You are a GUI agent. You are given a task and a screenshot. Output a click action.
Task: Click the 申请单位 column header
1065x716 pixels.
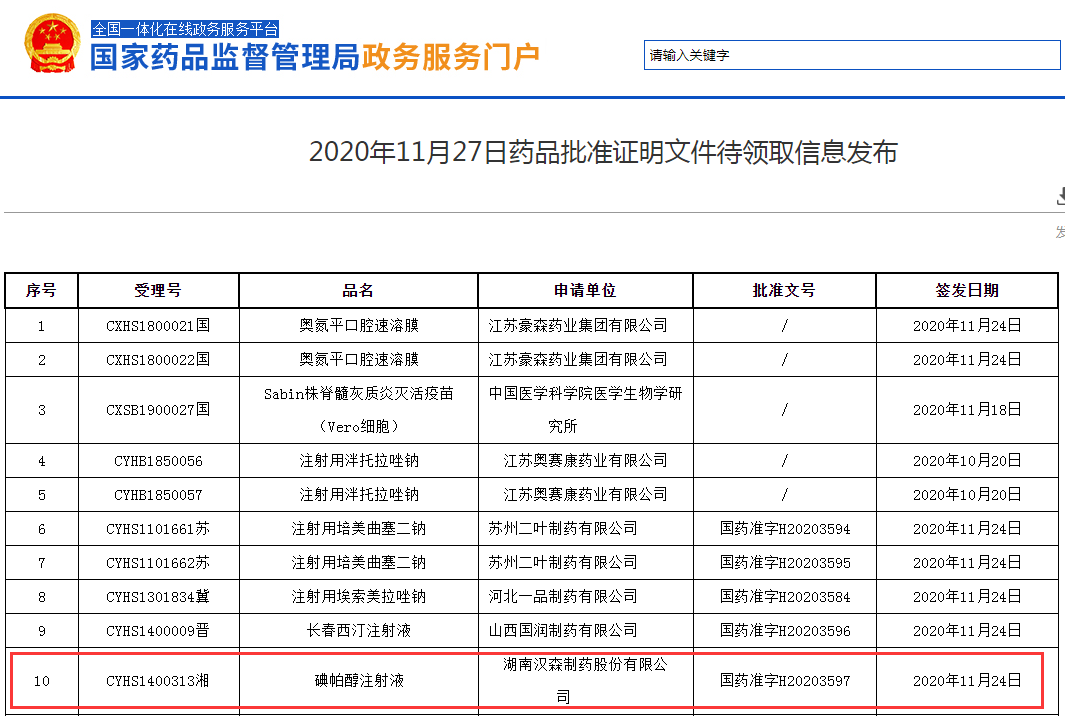pos(585,291)
